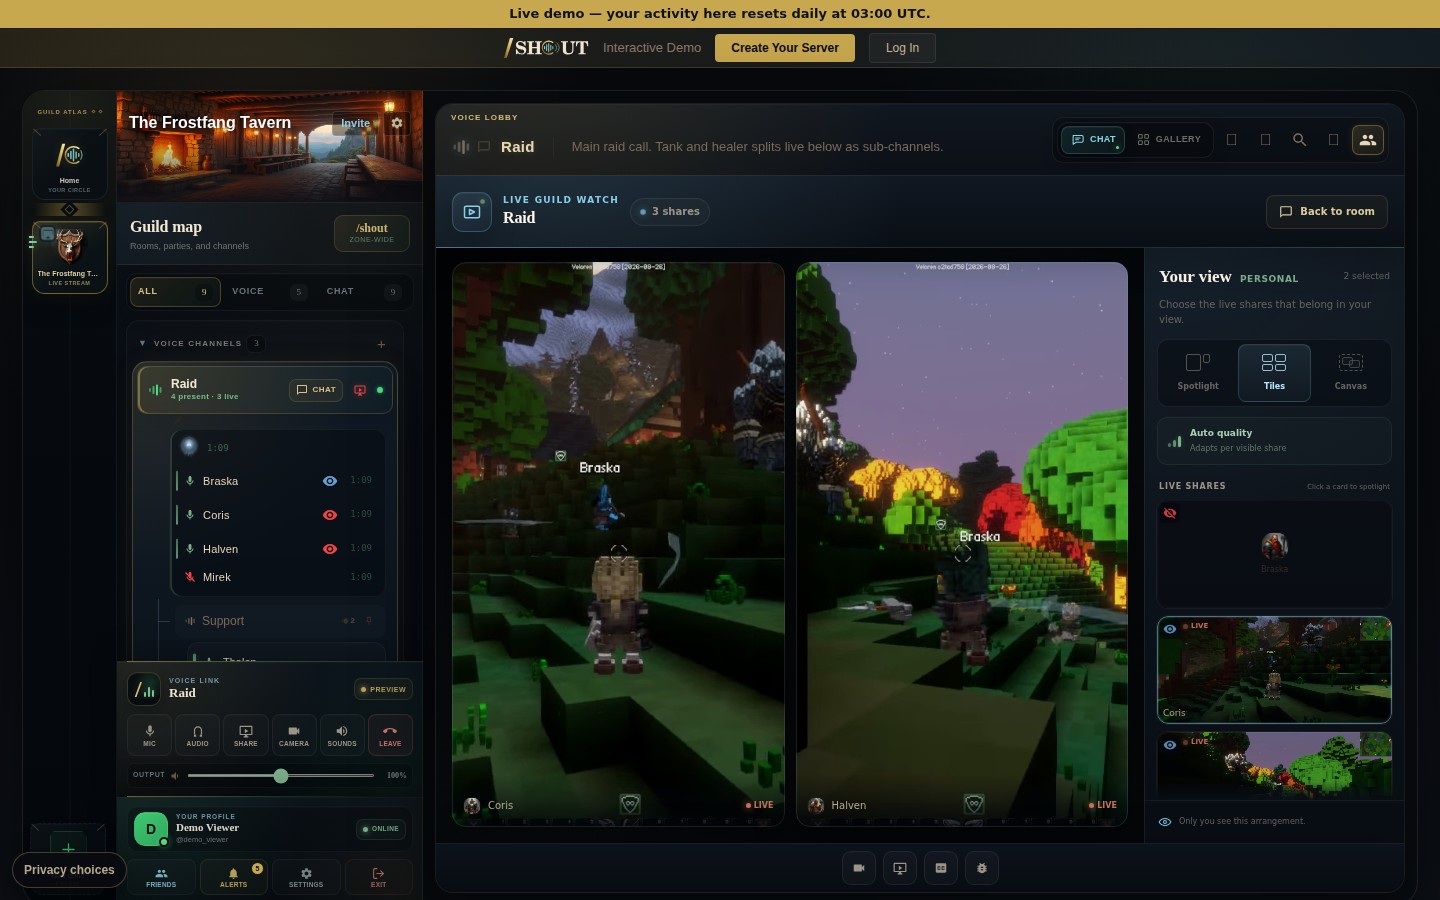Click Back to room
The width and height of the screenshot is (1440, 900).
point(1327,212)
